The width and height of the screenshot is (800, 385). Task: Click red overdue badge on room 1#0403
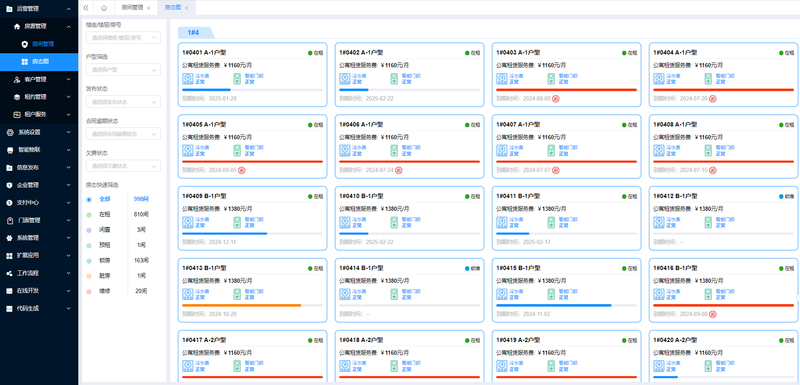point(556,98)
